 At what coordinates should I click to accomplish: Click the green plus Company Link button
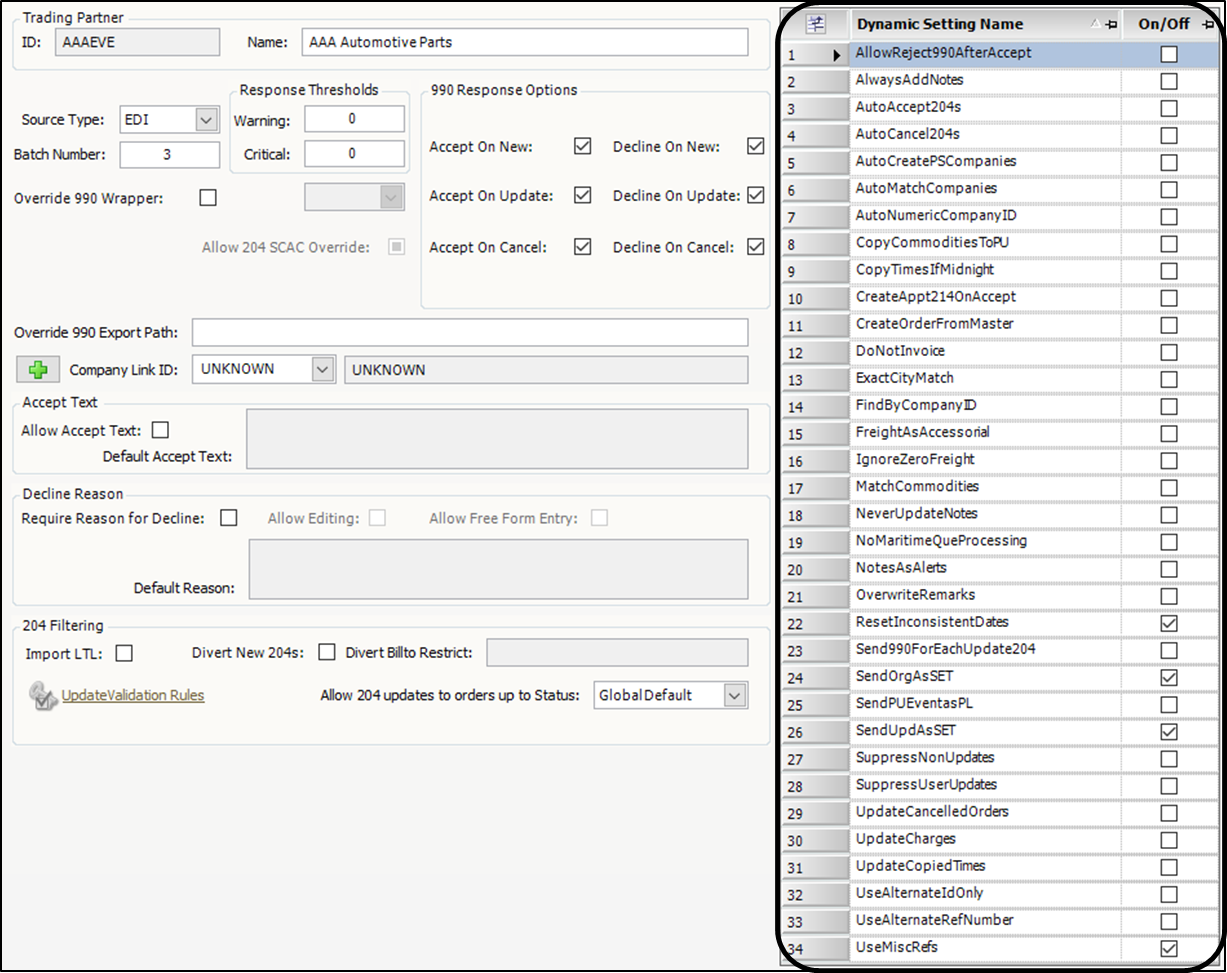coord(38,369)
